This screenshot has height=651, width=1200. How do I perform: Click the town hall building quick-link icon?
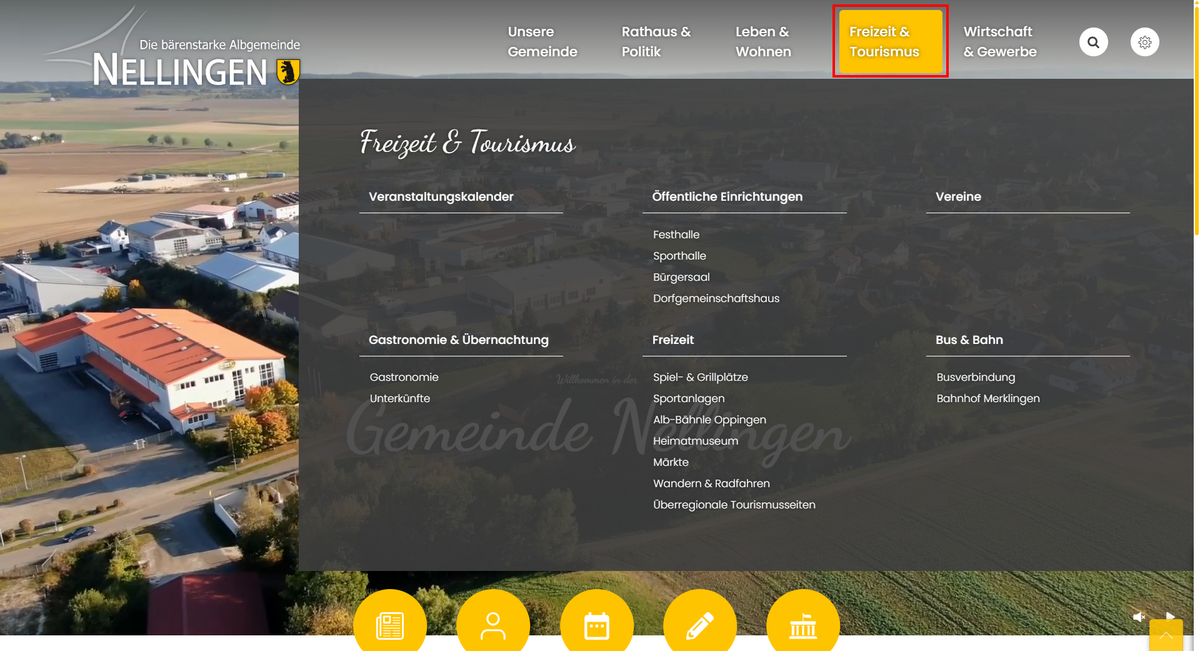tap(803, 626)
